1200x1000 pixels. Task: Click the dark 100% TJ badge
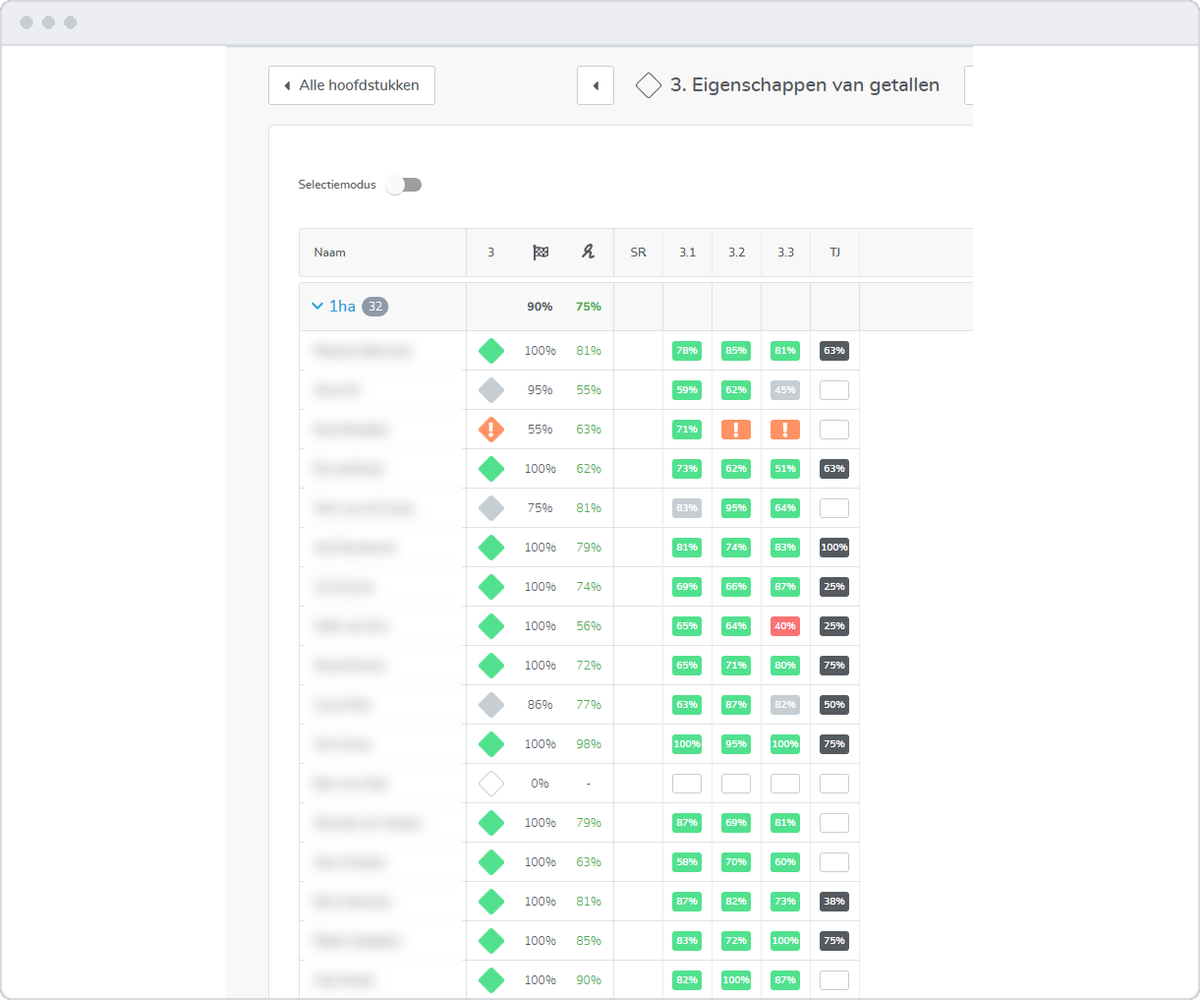834,548
